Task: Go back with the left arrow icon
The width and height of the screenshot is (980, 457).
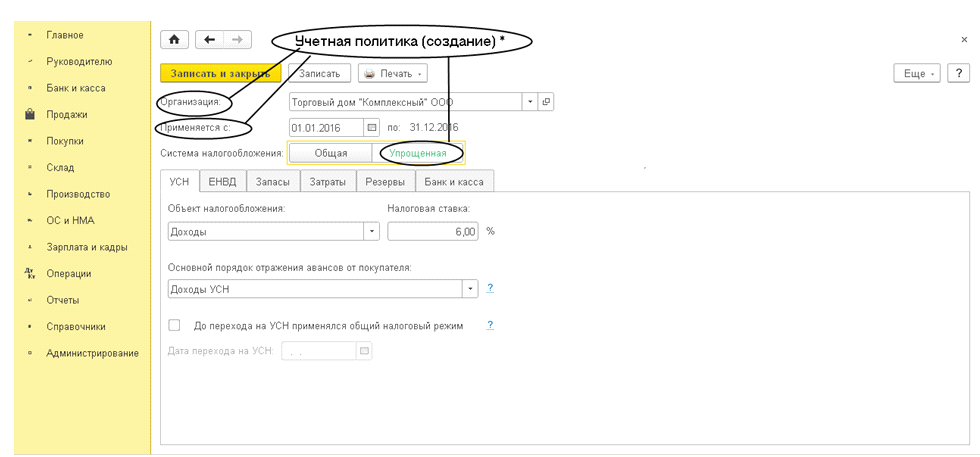Action: (209, 39)
